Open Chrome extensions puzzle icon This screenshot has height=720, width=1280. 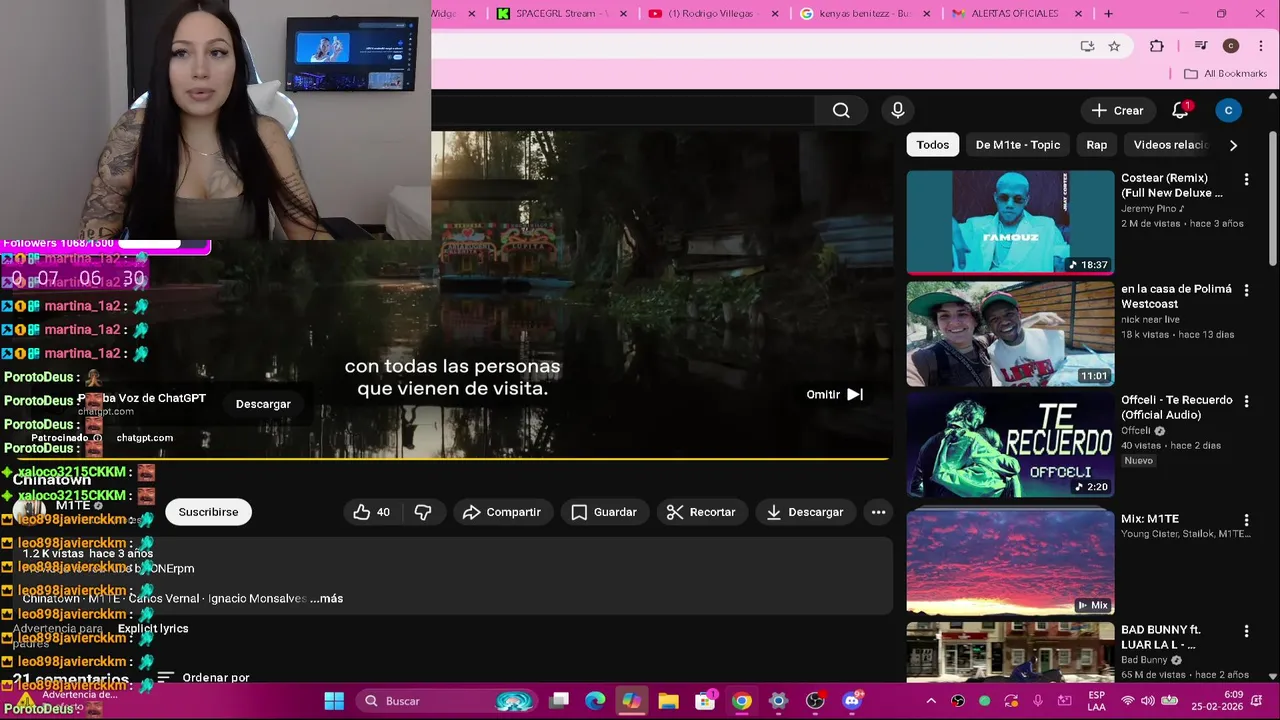pos(1157,46)
